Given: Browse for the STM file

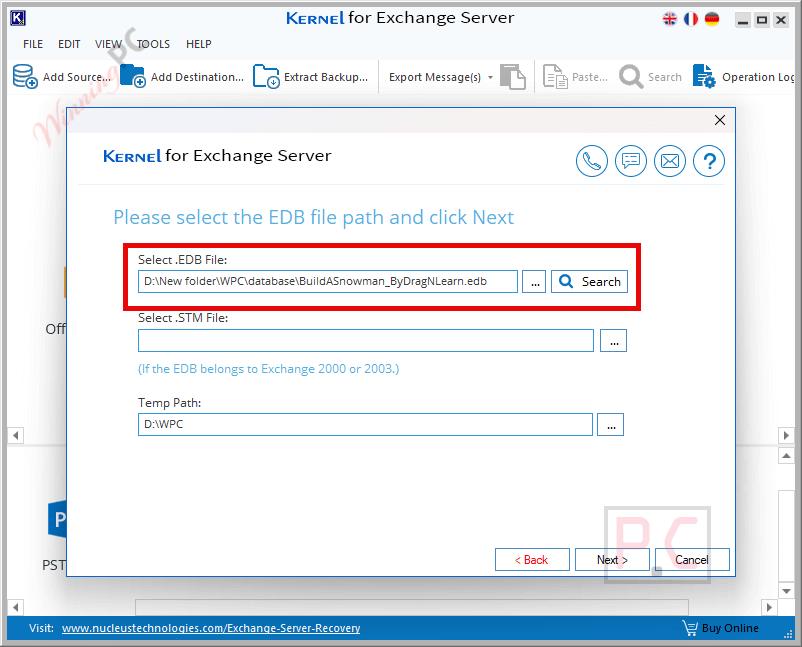Looking at the screenshot, I should 613,341.
